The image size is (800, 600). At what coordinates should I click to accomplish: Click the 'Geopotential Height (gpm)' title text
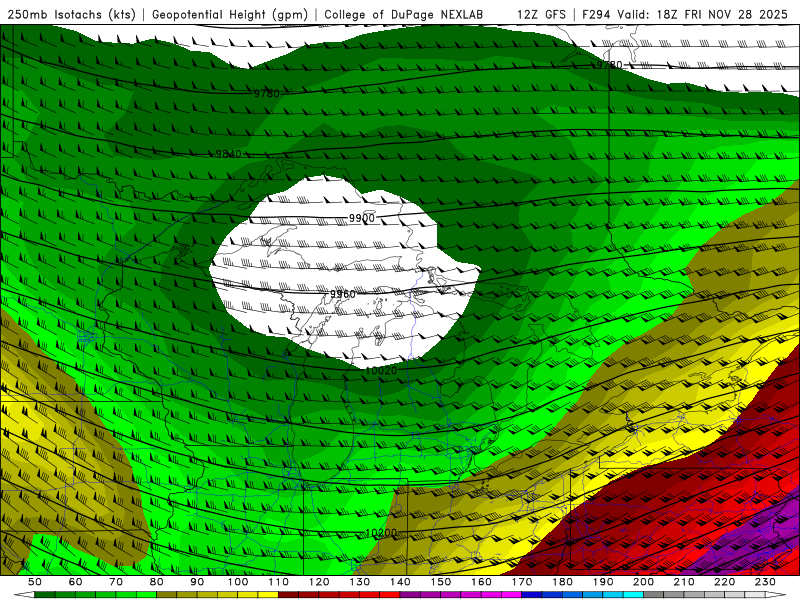tap(230, 15)
